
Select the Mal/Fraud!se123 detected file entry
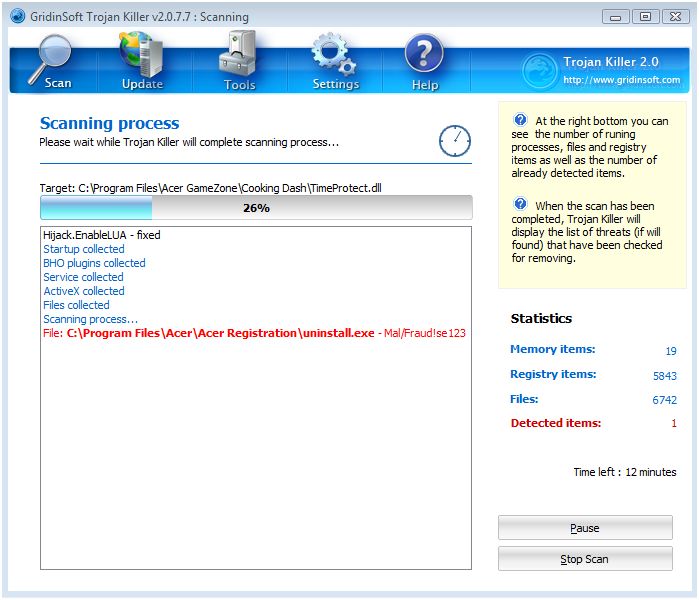coord(254,333)
